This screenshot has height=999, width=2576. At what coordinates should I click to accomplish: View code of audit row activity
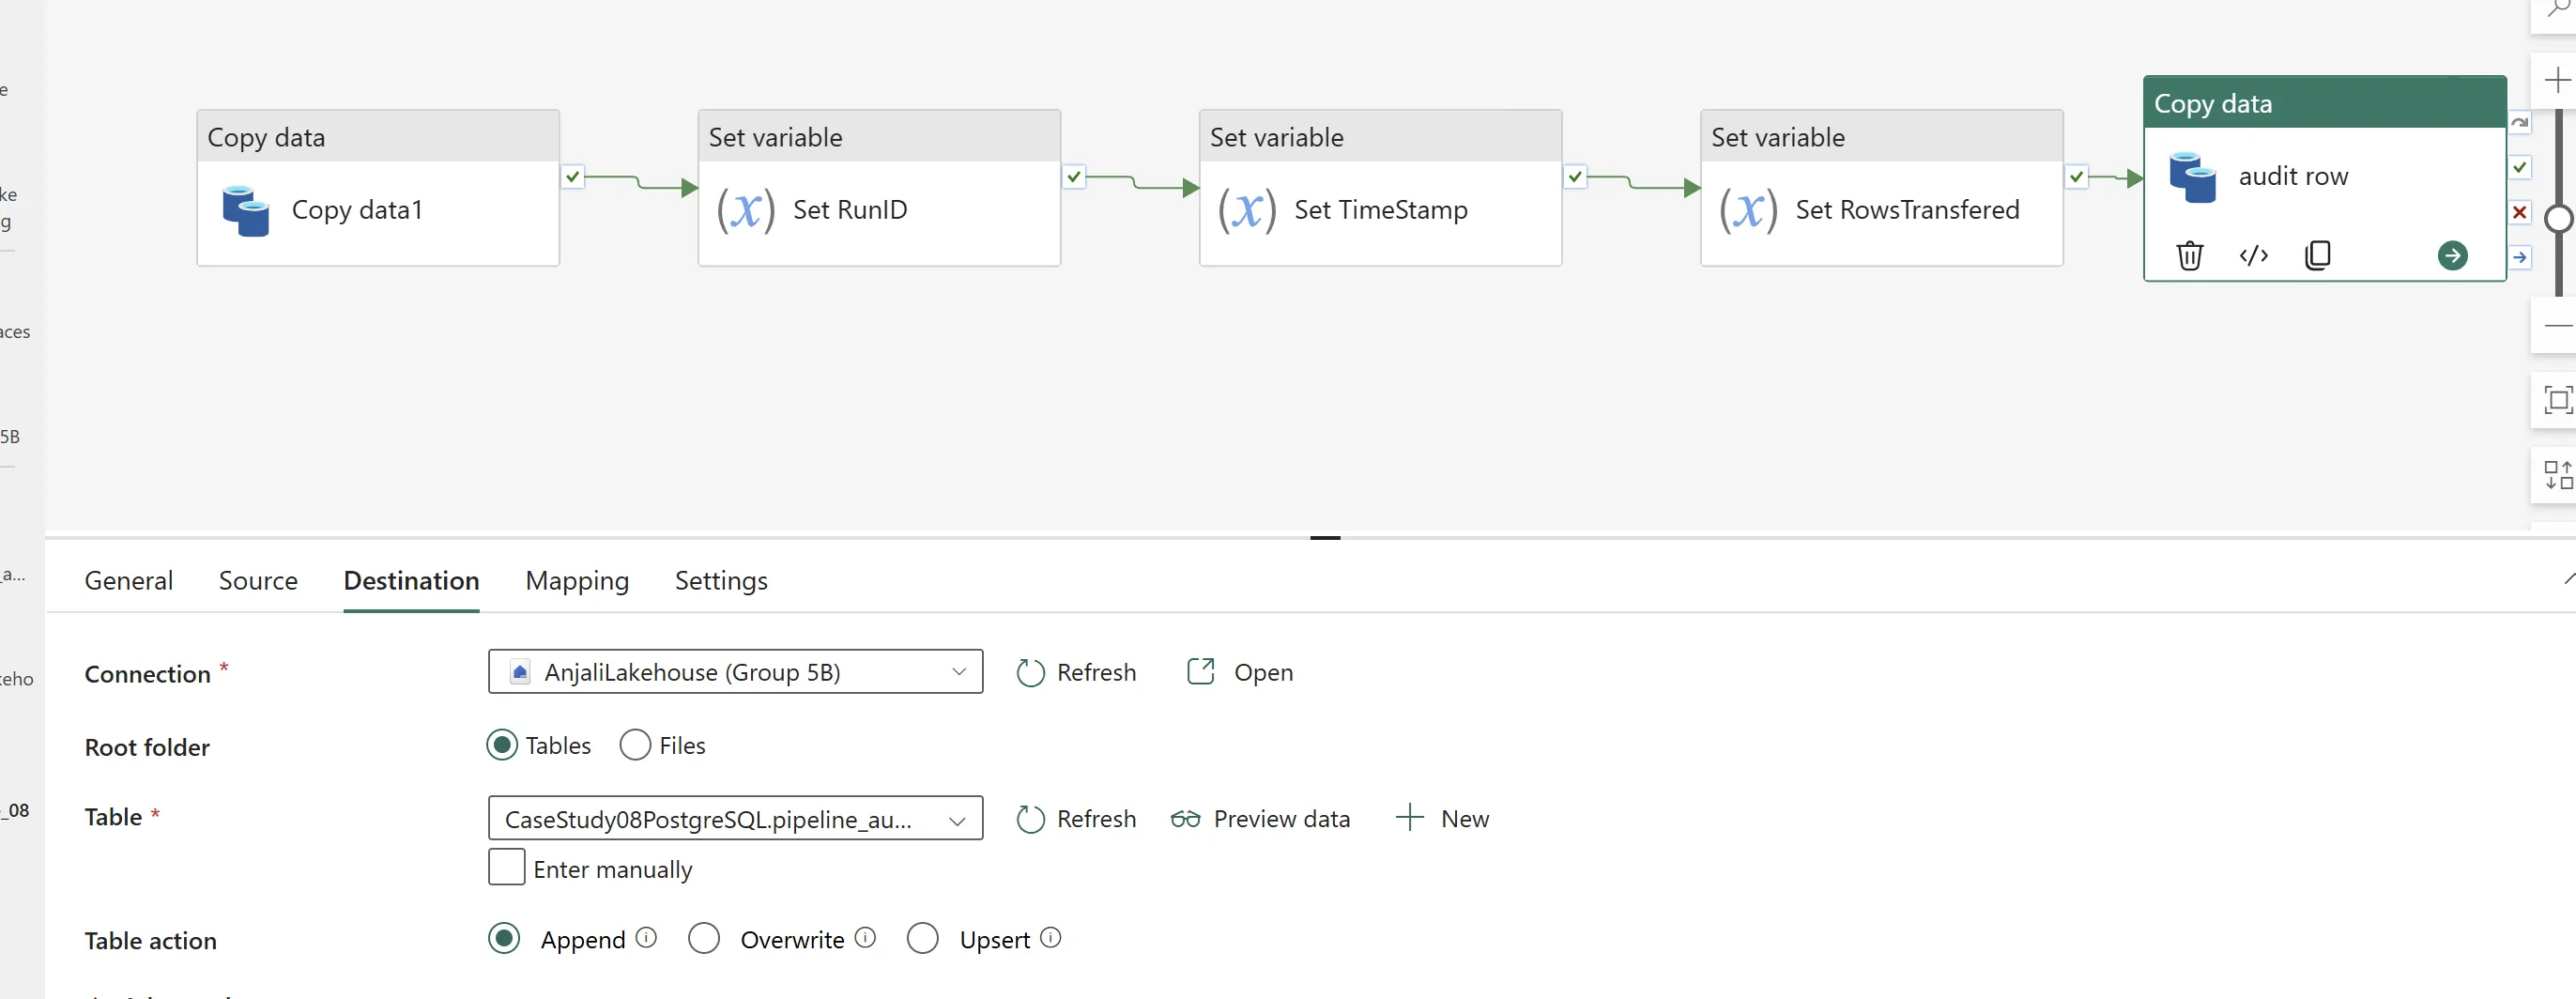click(x=2253, y=256)
